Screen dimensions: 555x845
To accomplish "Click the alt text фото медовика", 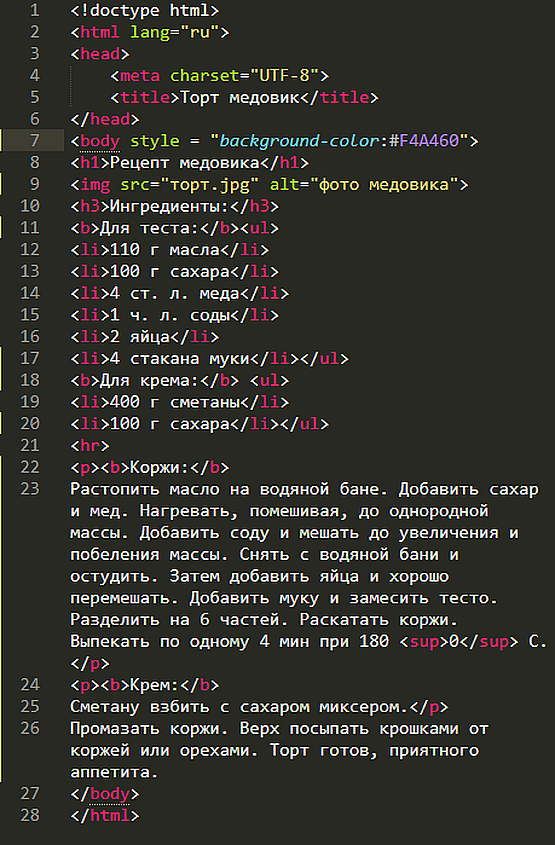I will [384, 185].
